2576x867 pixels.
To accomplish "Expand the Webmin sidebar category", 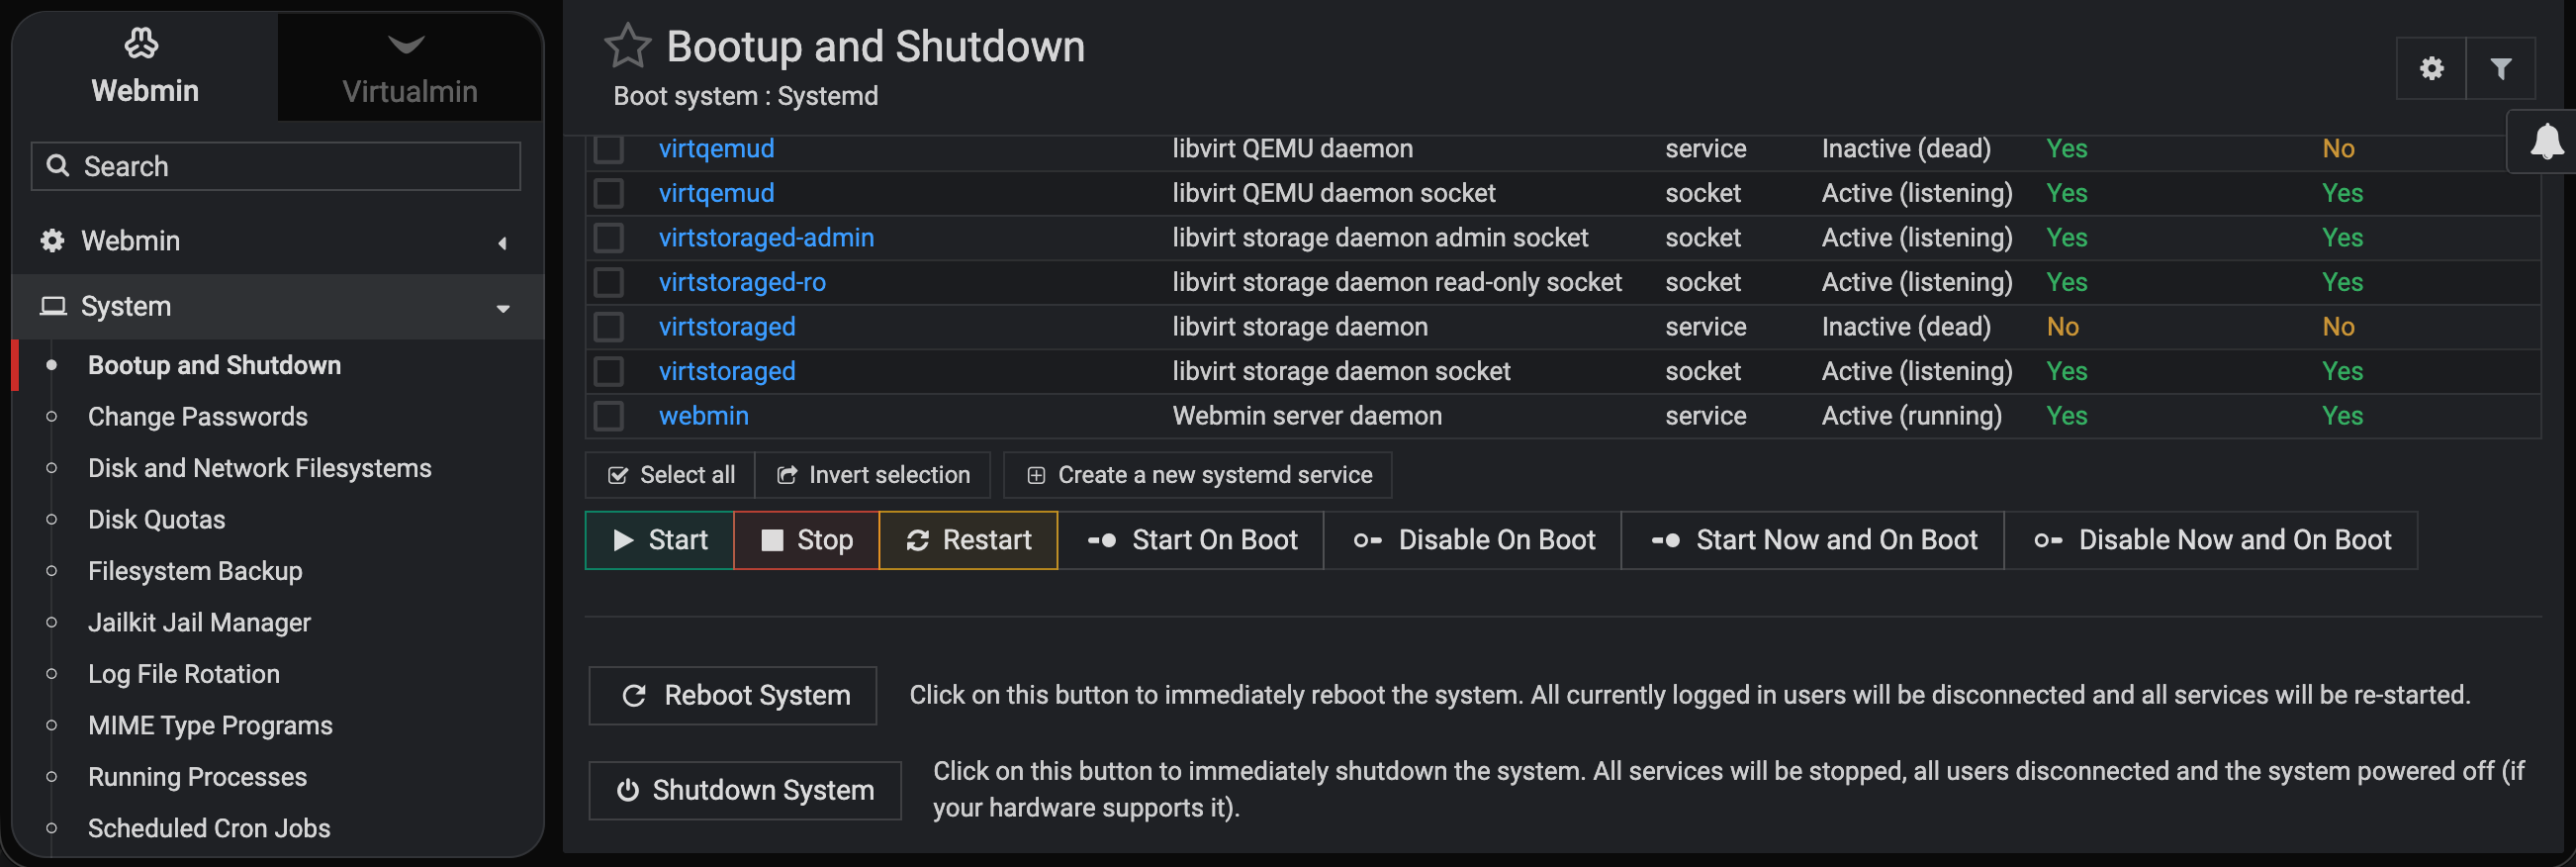I will click(x=275, y=241).
